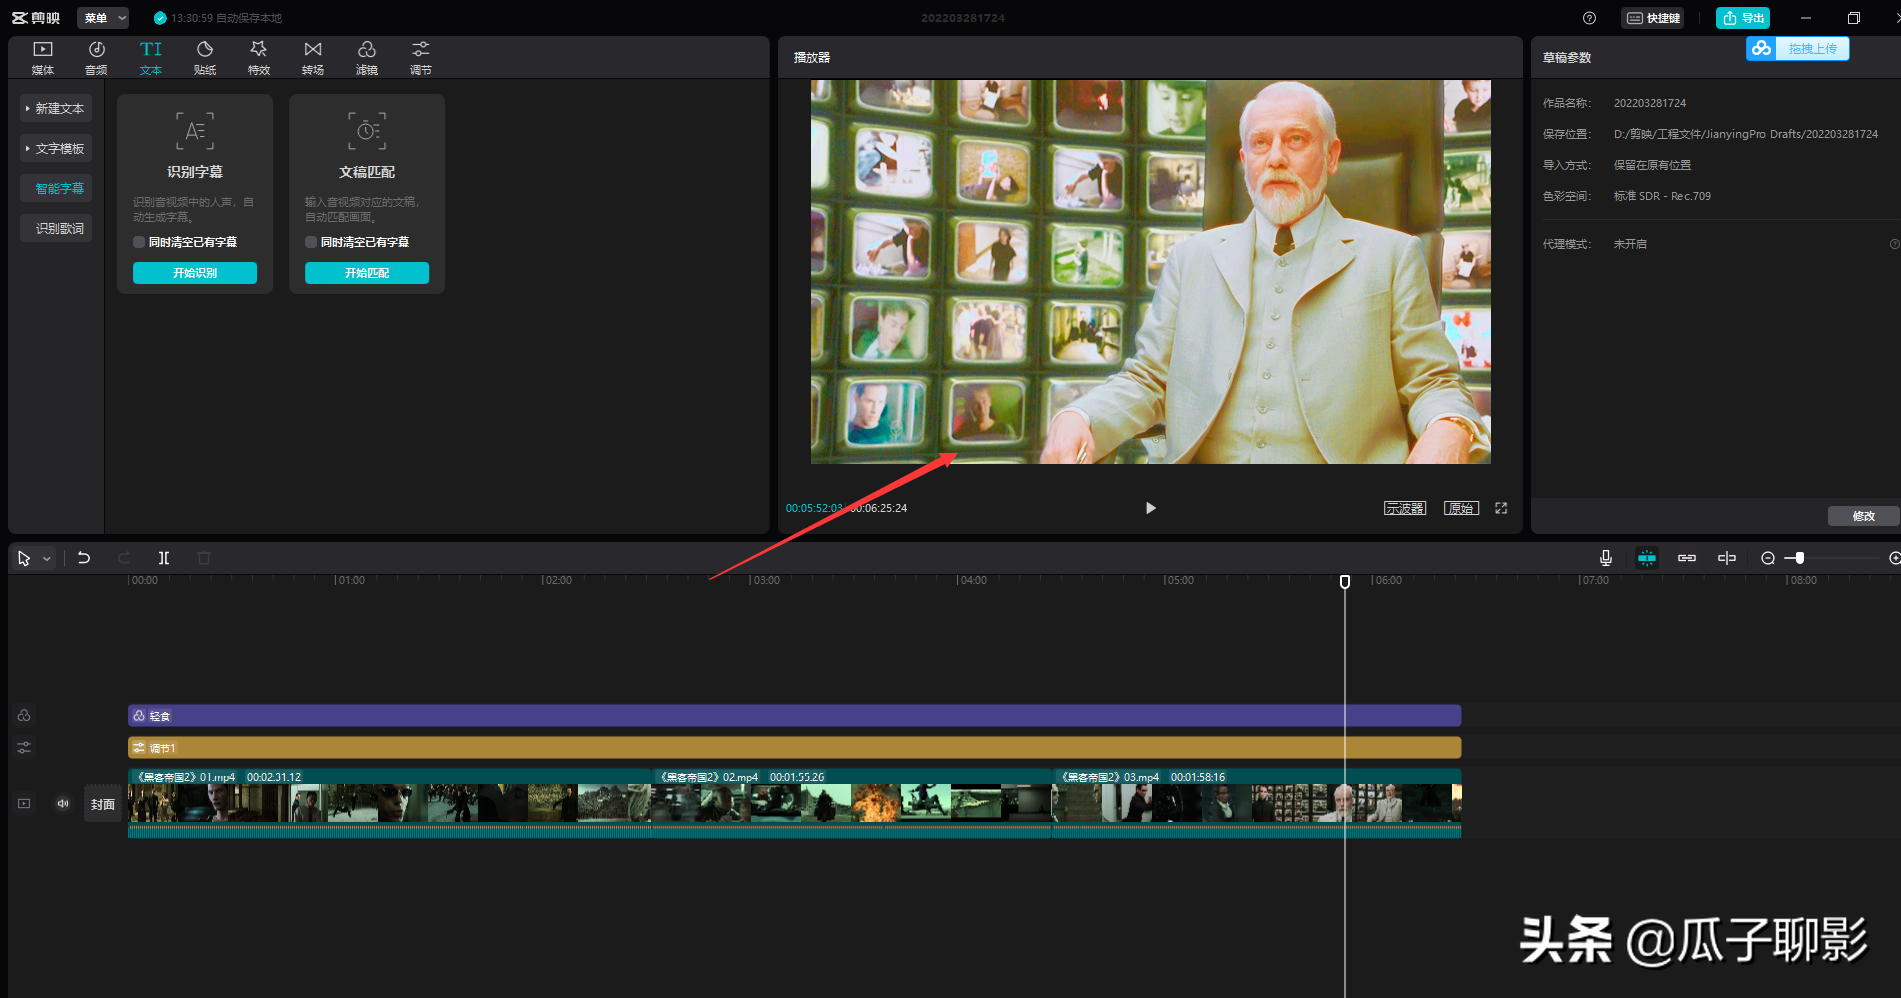This screenshot has width=1901, height=998.
Task: Zoom in the timeline
Action: (1894, 558)
